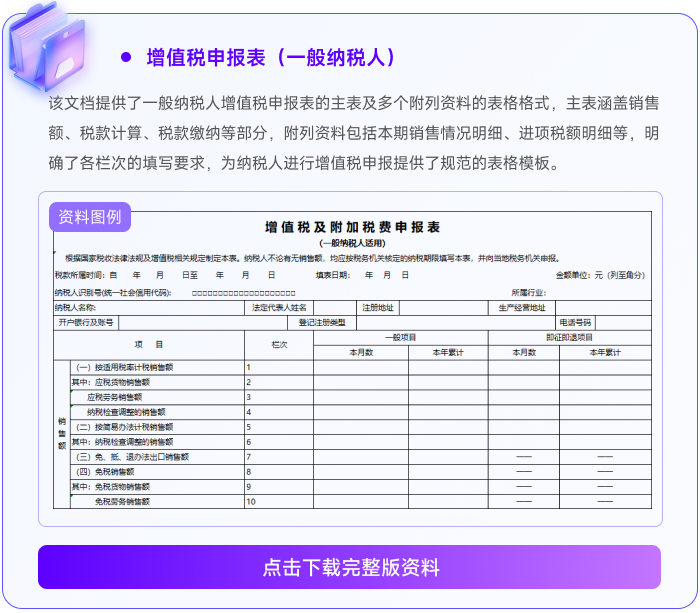Click the 栏次 column header cell
The width and height of the screenshot is (700, 613).
click(279, 345)
